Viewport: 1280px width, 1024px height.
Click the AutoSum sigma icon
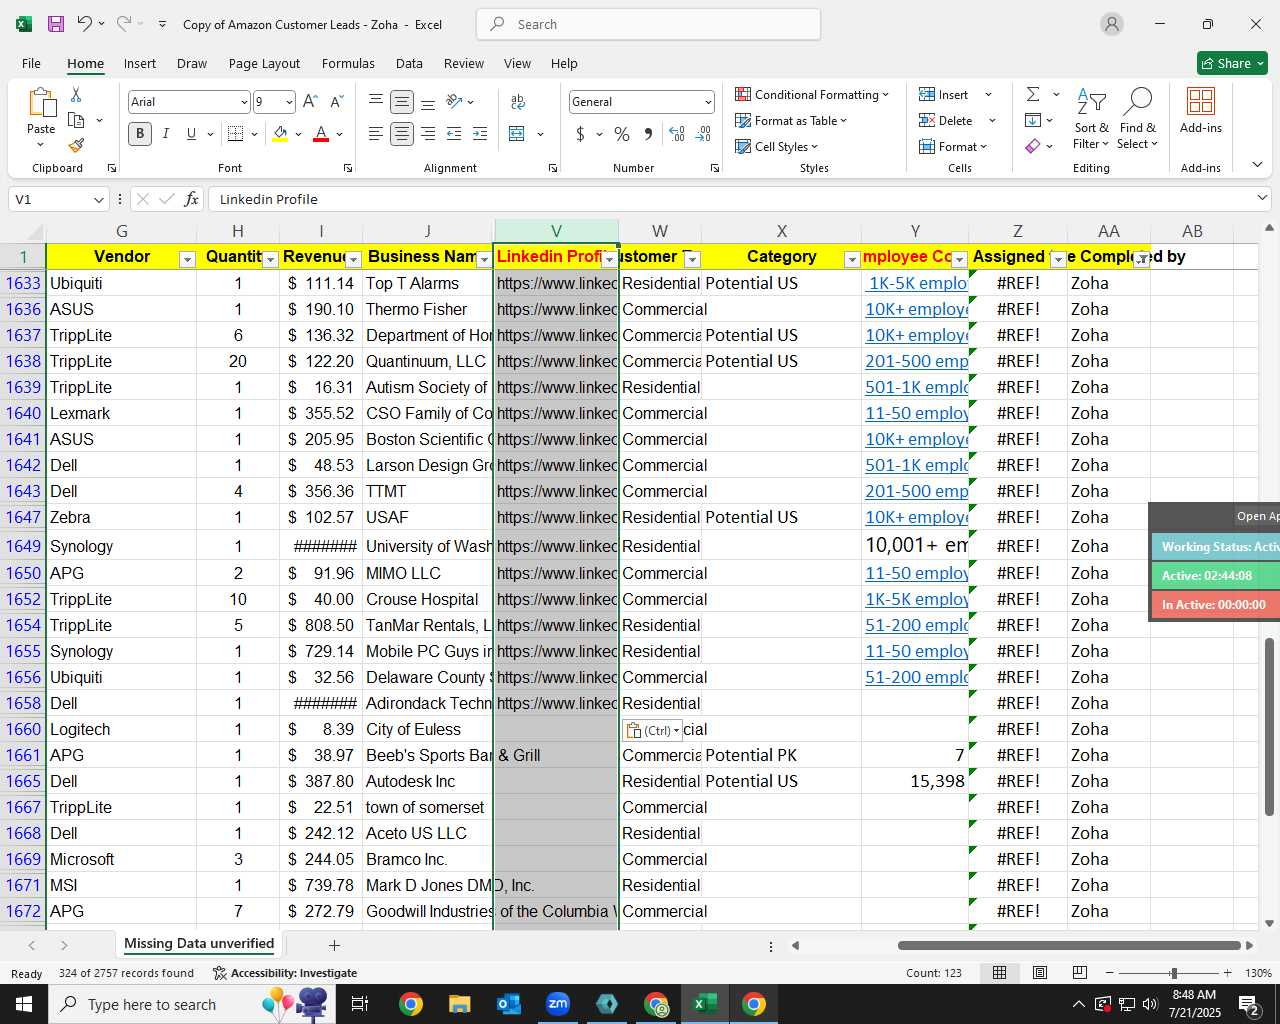click(1033, 94)
